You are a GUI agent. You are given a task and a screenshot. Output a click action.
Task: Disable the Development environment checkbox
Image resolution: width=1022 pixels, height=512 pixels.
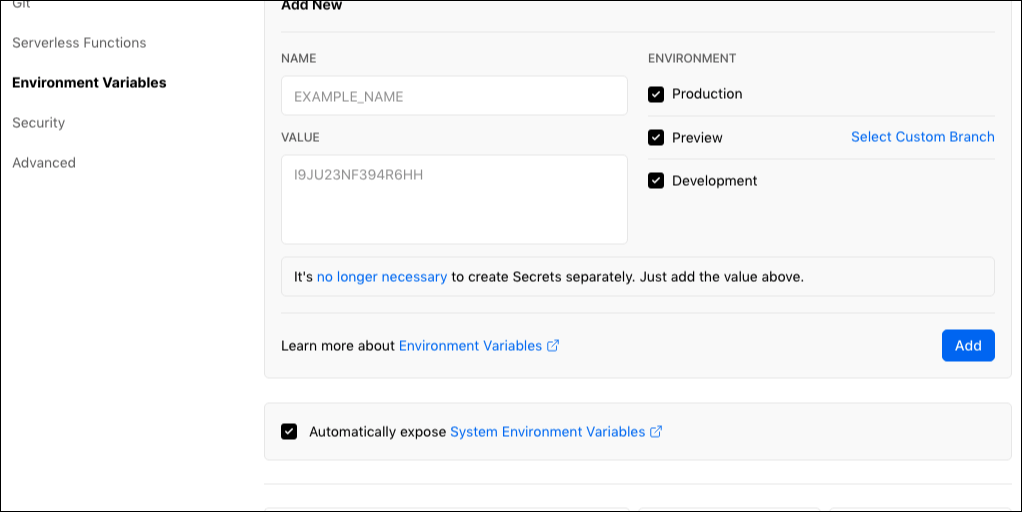(x=656, y=180)
